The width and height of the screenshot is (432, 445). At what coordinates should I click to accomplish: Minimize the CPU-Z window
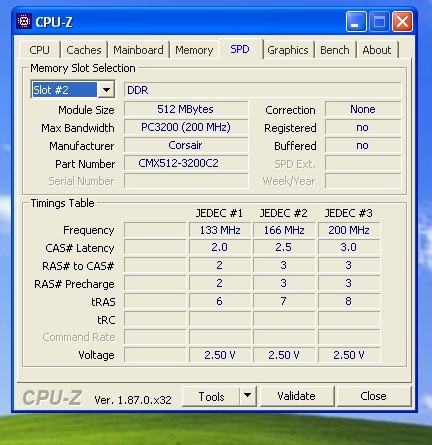click(x=356, y=22)
